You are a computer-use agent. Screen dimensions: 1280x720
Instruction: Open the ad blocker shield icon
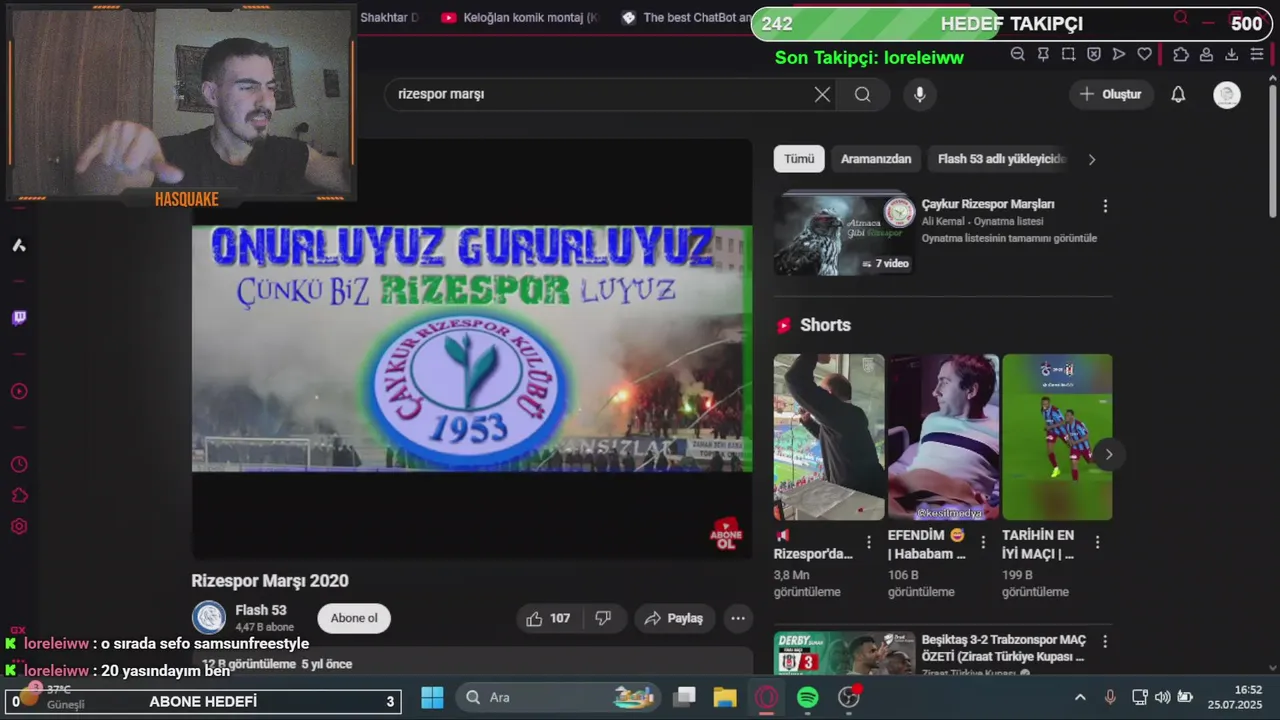coord(1094,54)
